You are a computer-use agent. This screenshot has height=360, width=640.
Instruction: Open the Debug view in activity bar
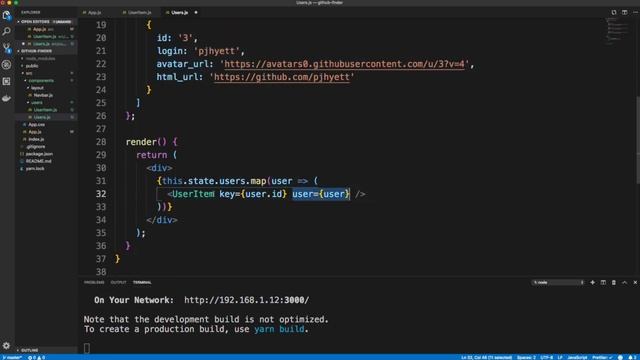(x=7, y=64)
